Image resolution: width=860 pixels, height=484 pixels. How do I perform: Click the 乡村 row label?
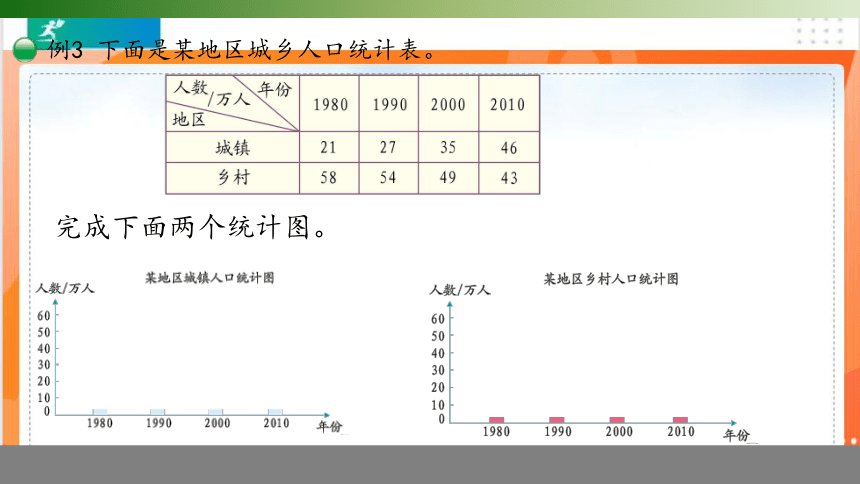[x=233, y=177]
